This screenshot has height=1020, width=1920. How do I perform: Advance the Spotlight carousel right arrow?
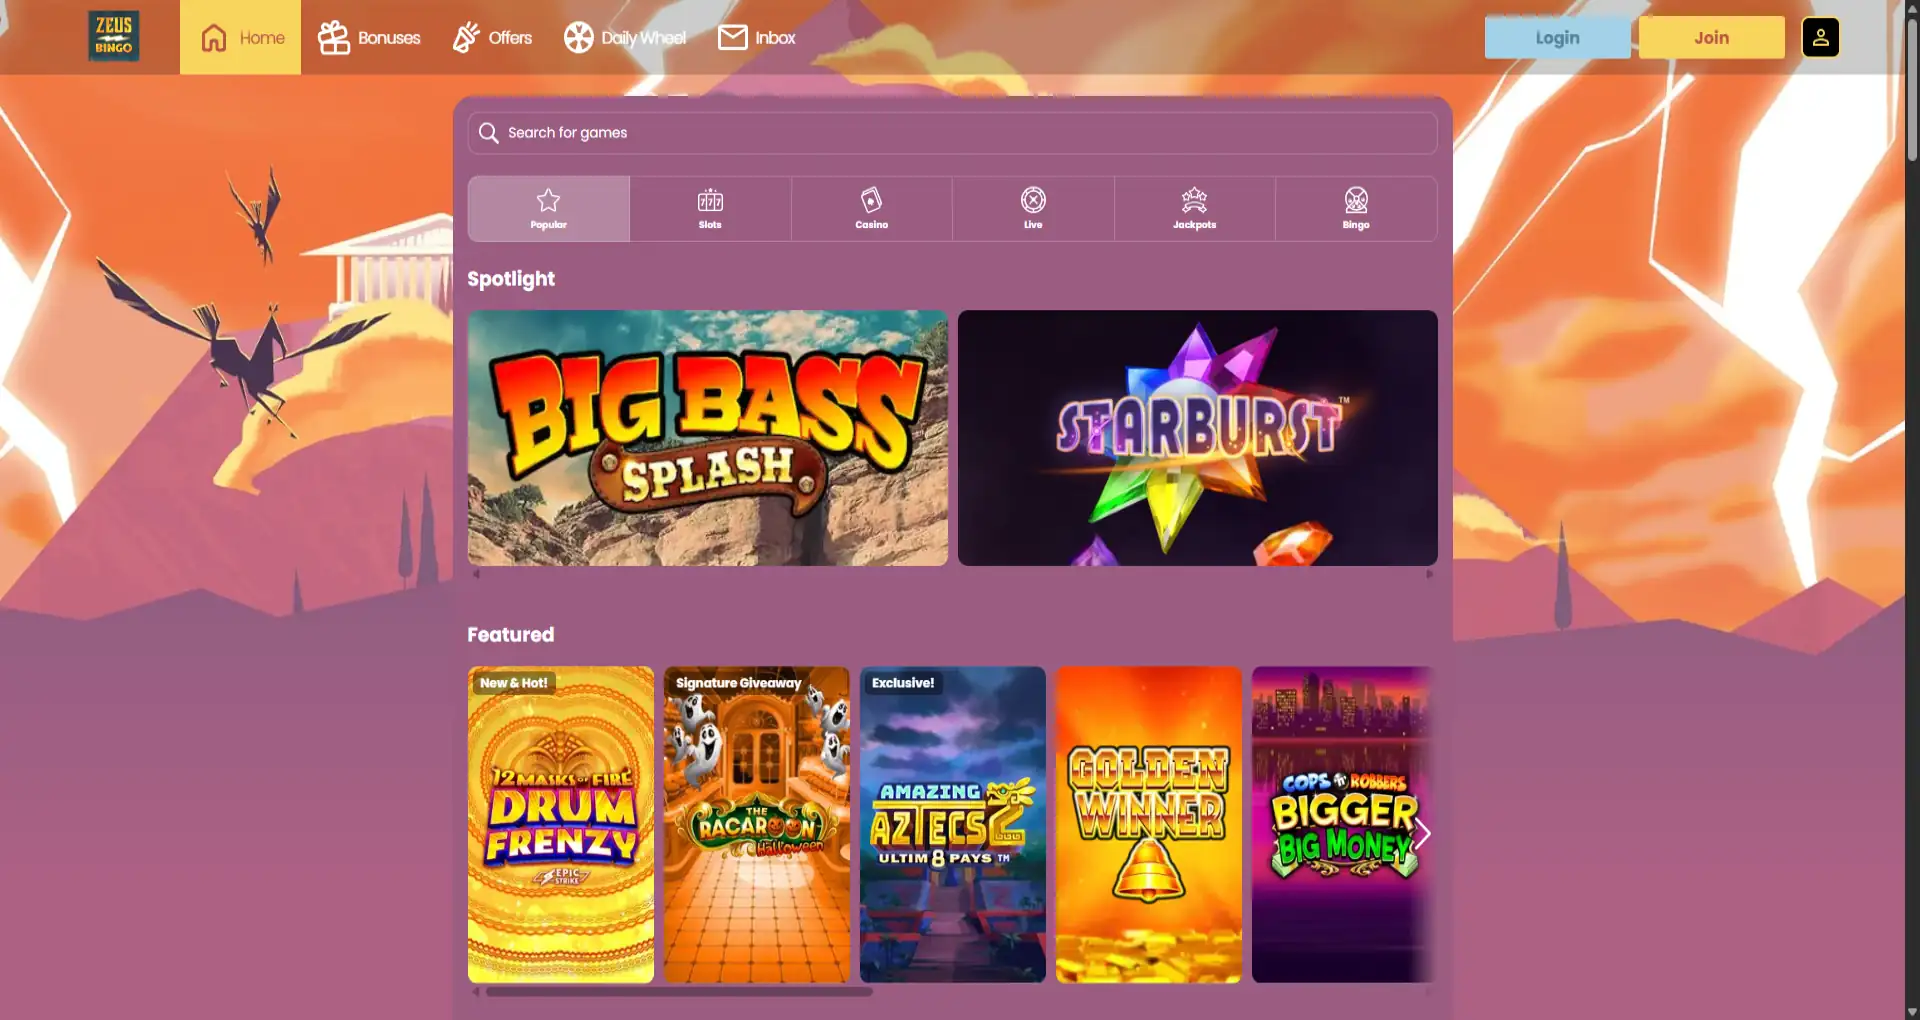(1430, 574)
